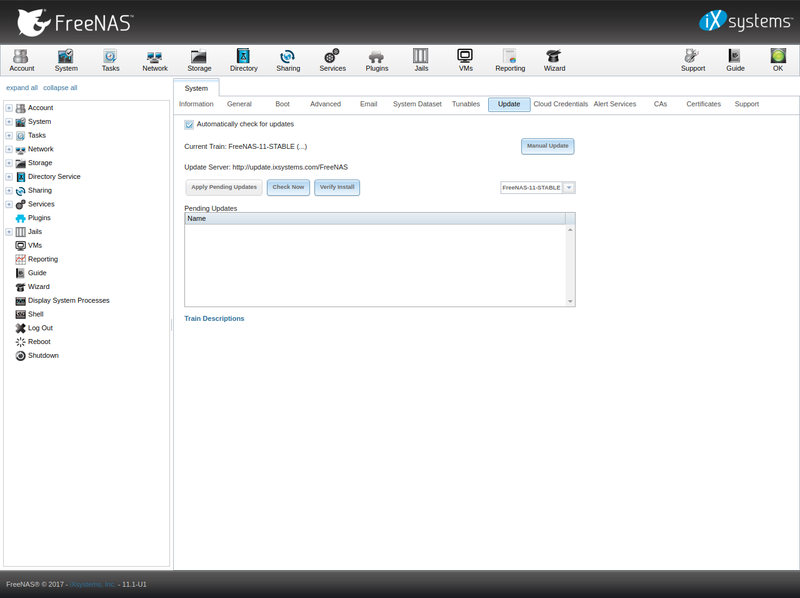Click the Name column header
The height and width of the screenshot is (598, 800).
coord(375,218)
